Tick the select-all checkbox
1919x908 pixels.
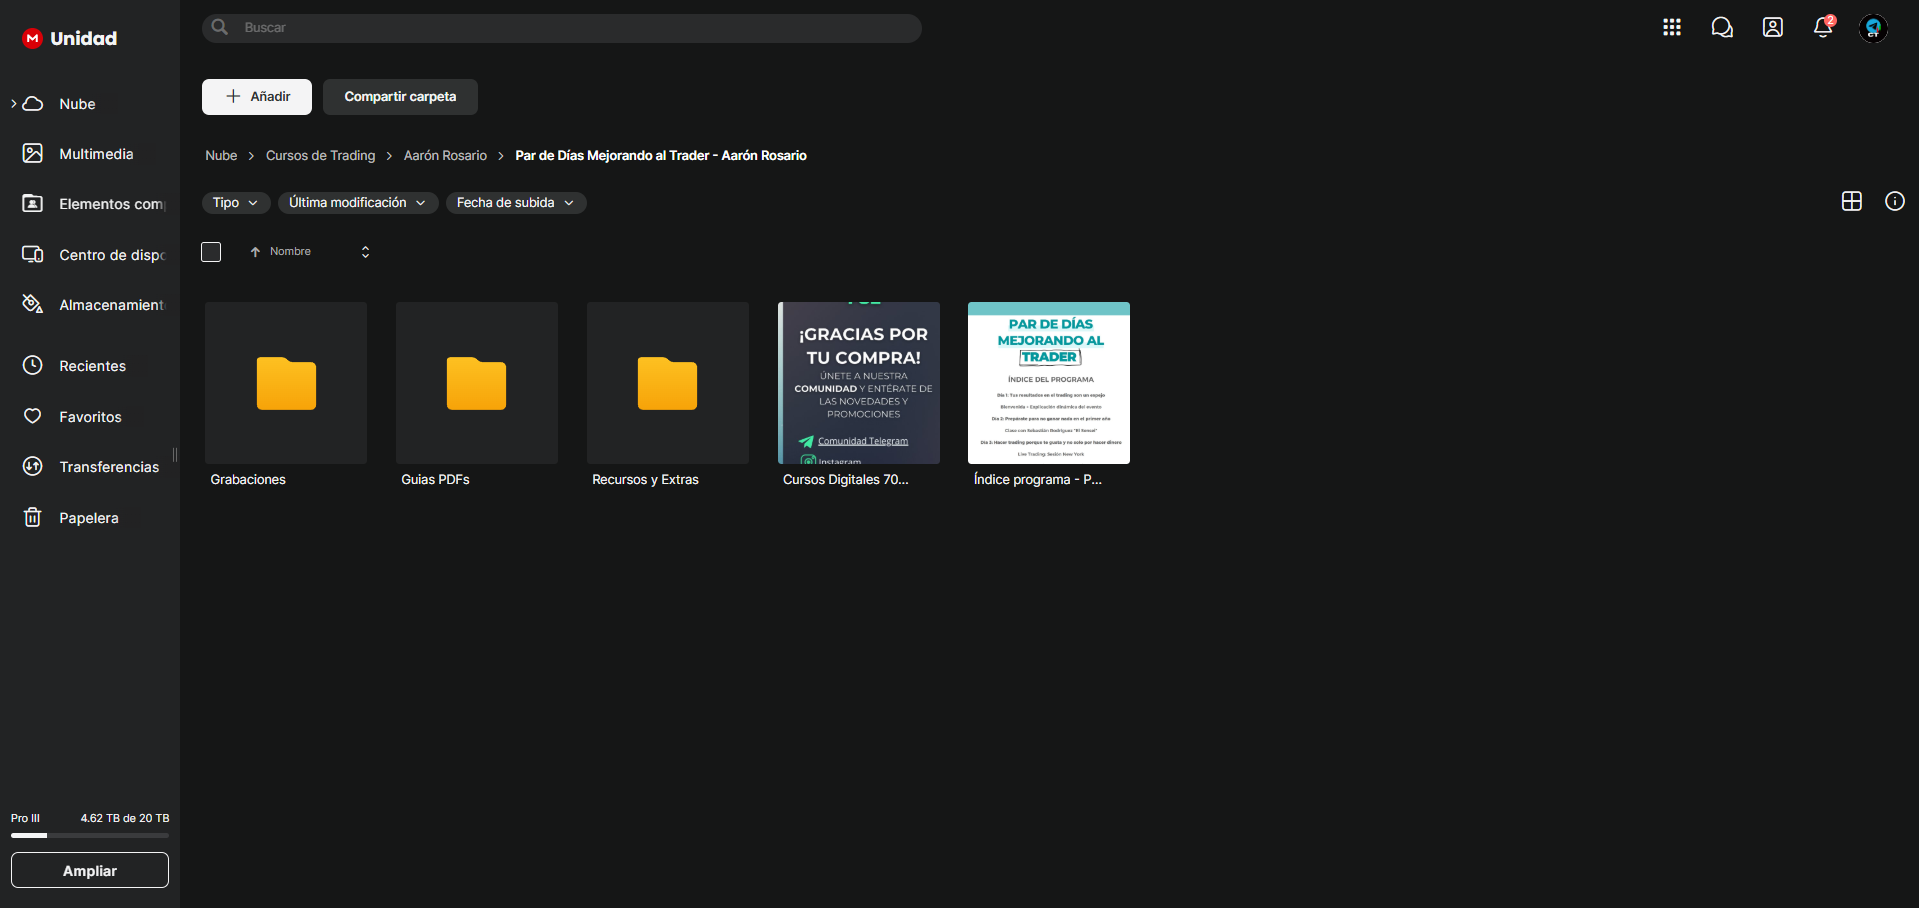(211, 252)
